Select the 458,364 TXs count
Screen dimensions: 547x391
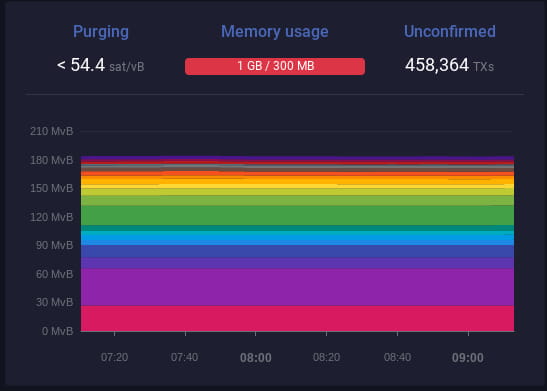click(x=449, y=65)
